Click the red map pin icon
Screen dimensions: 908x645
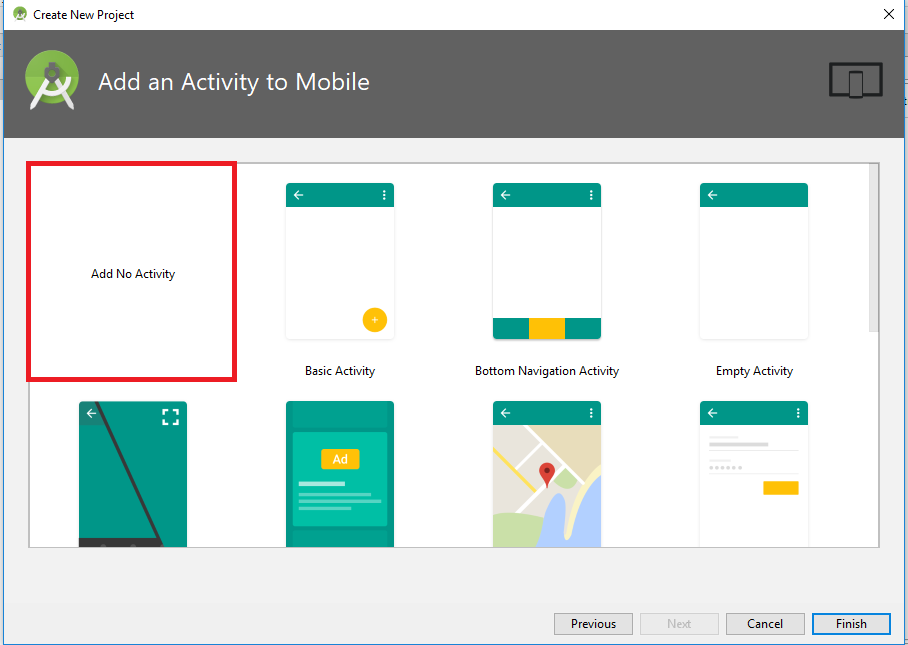(546, 474)
